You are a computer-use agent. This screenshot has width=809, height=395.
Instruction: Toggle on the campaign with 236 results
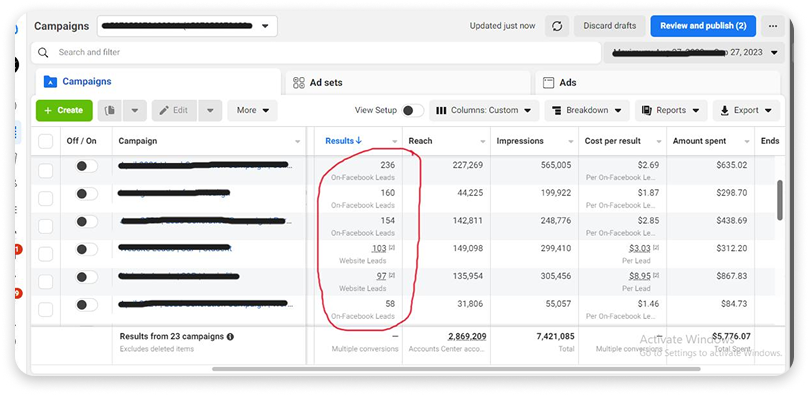(86, 166)
